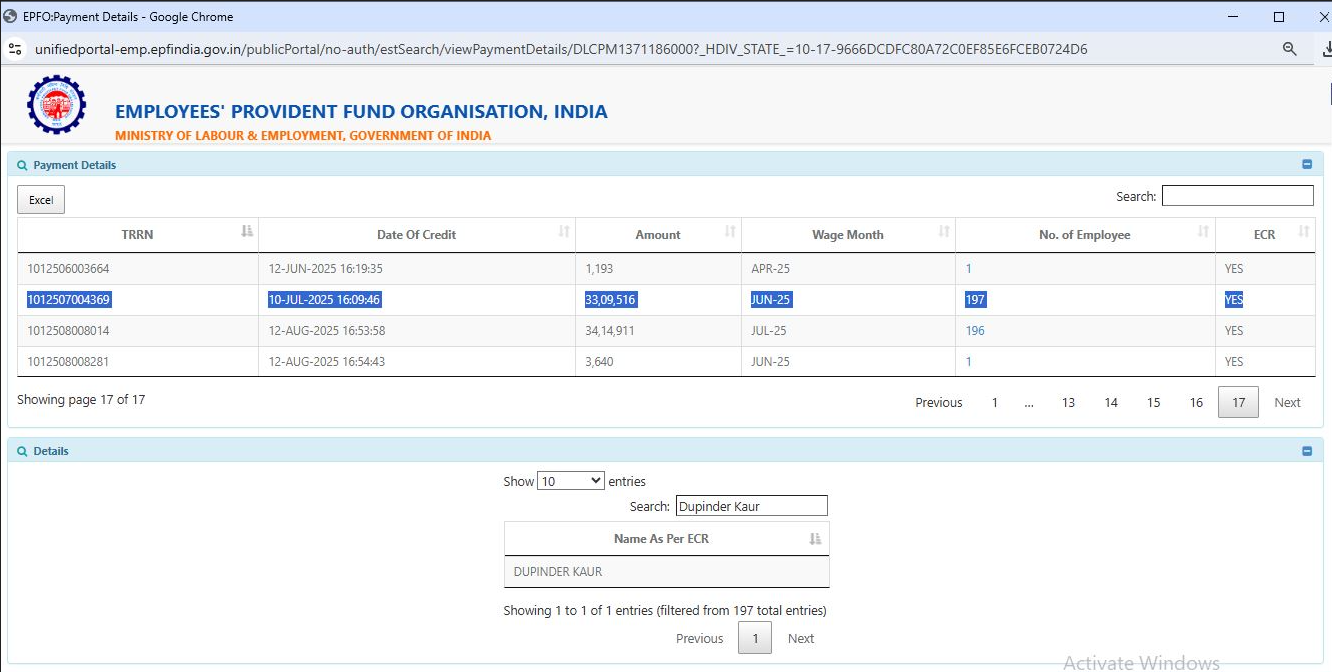Click Previous in payment pagination
1332x672 pixels.
pos(938,403)
